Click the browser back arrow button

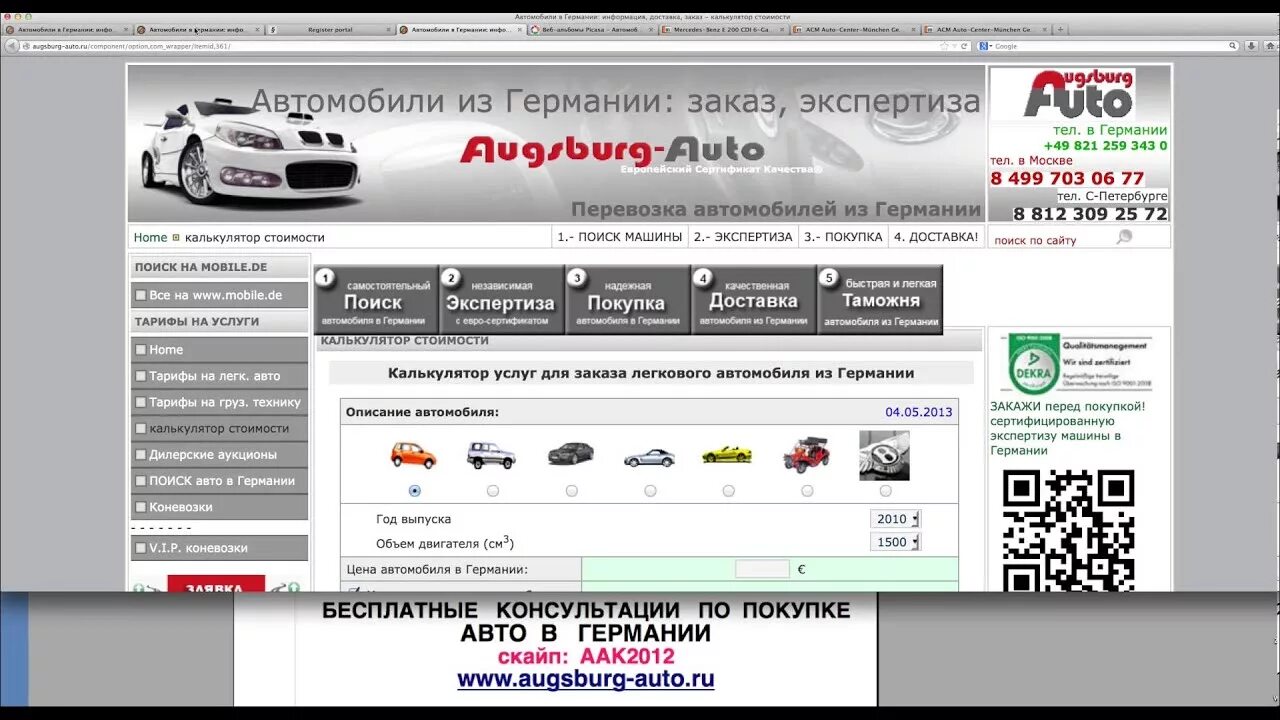(12, 46)
